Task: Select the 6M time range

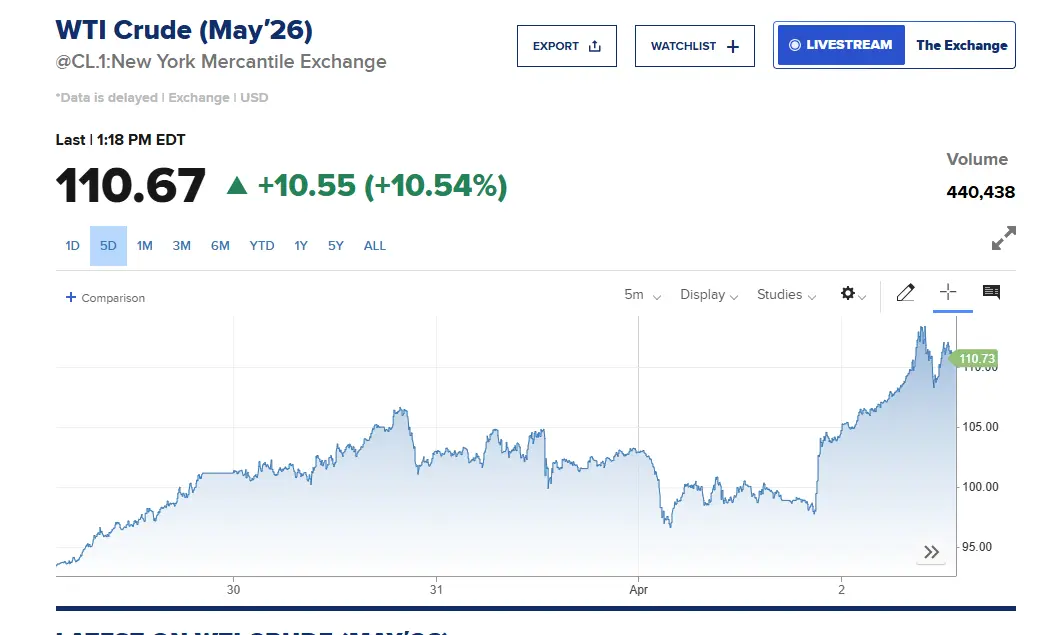Action: (220, 246)
